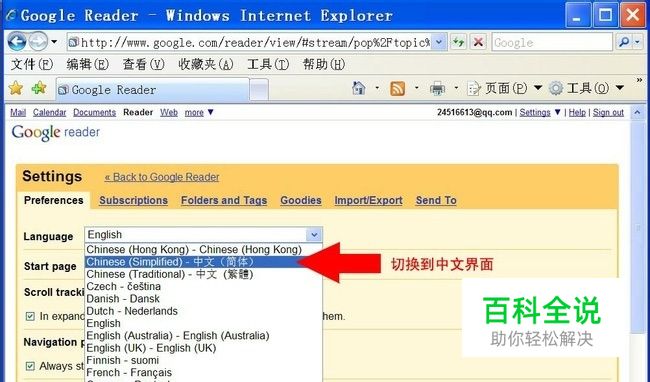Choose Czech - čeština language option
Viewport: 650px width, 382px height.
coord(204,287)
